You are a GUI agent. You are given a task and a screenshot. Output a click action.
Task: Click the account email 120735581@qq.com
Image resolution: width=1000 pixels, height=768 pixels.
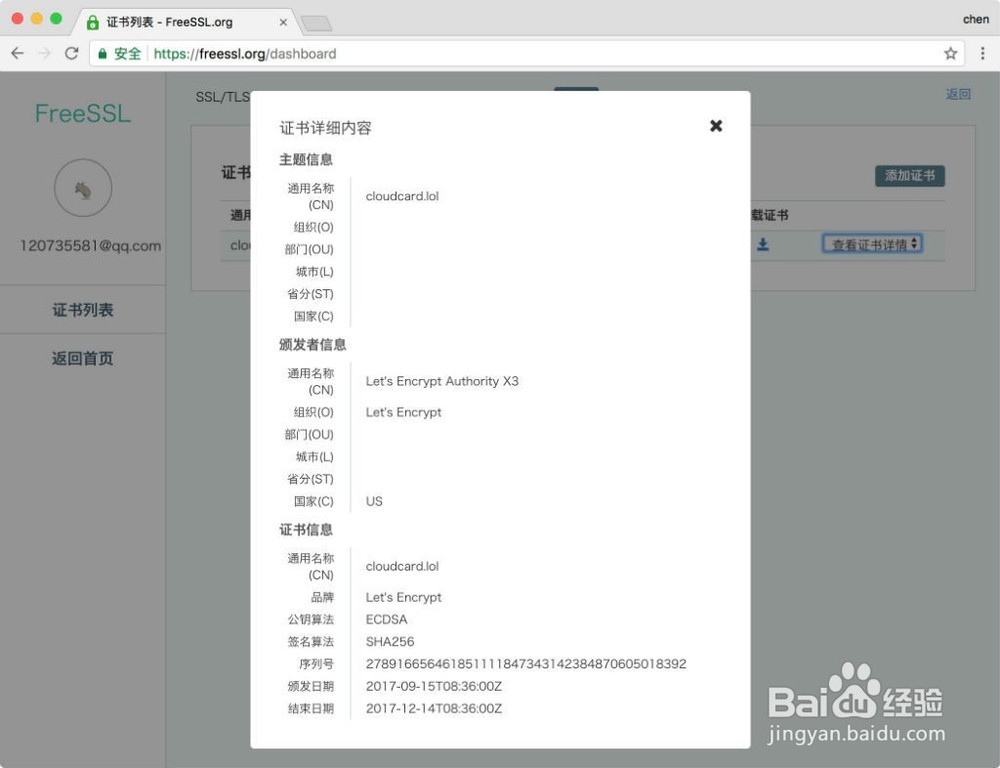click(x=91, y=246)
